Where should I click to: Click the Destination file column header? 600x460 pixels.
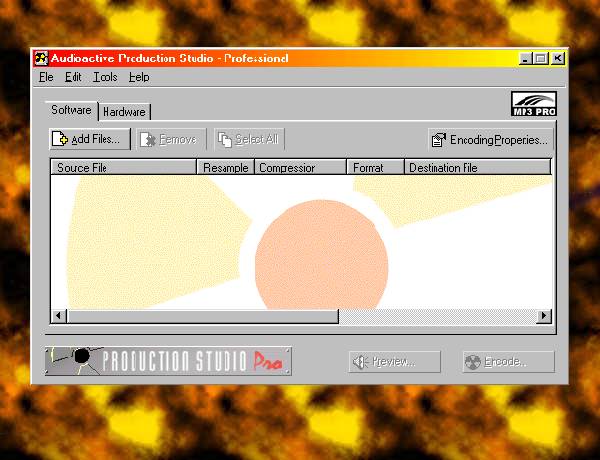[x=477, y=168]
